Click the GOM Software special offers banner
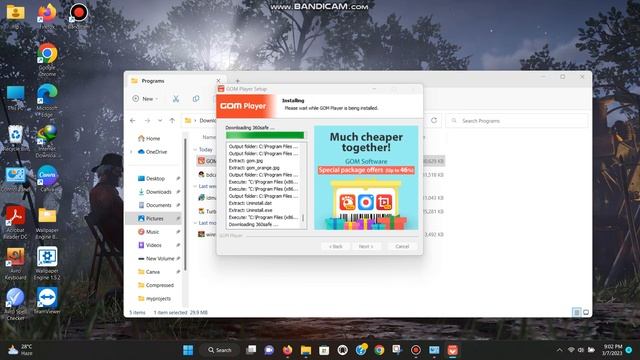Viewport: 640px width, 360px height. tap(366, 178)
